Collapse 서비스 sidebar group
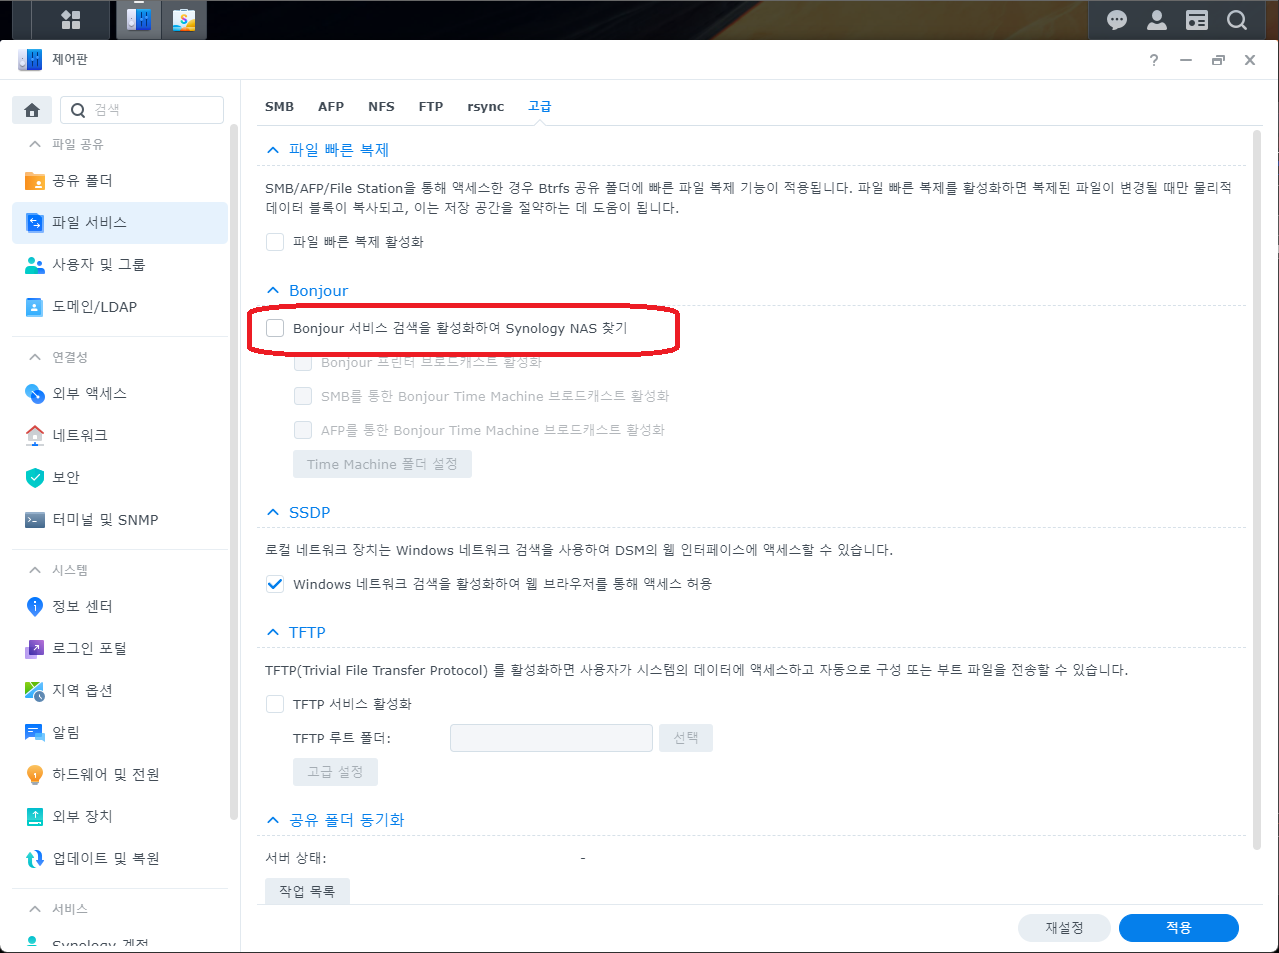Viewport: 1279px width, 953px height. pos(35,909)
